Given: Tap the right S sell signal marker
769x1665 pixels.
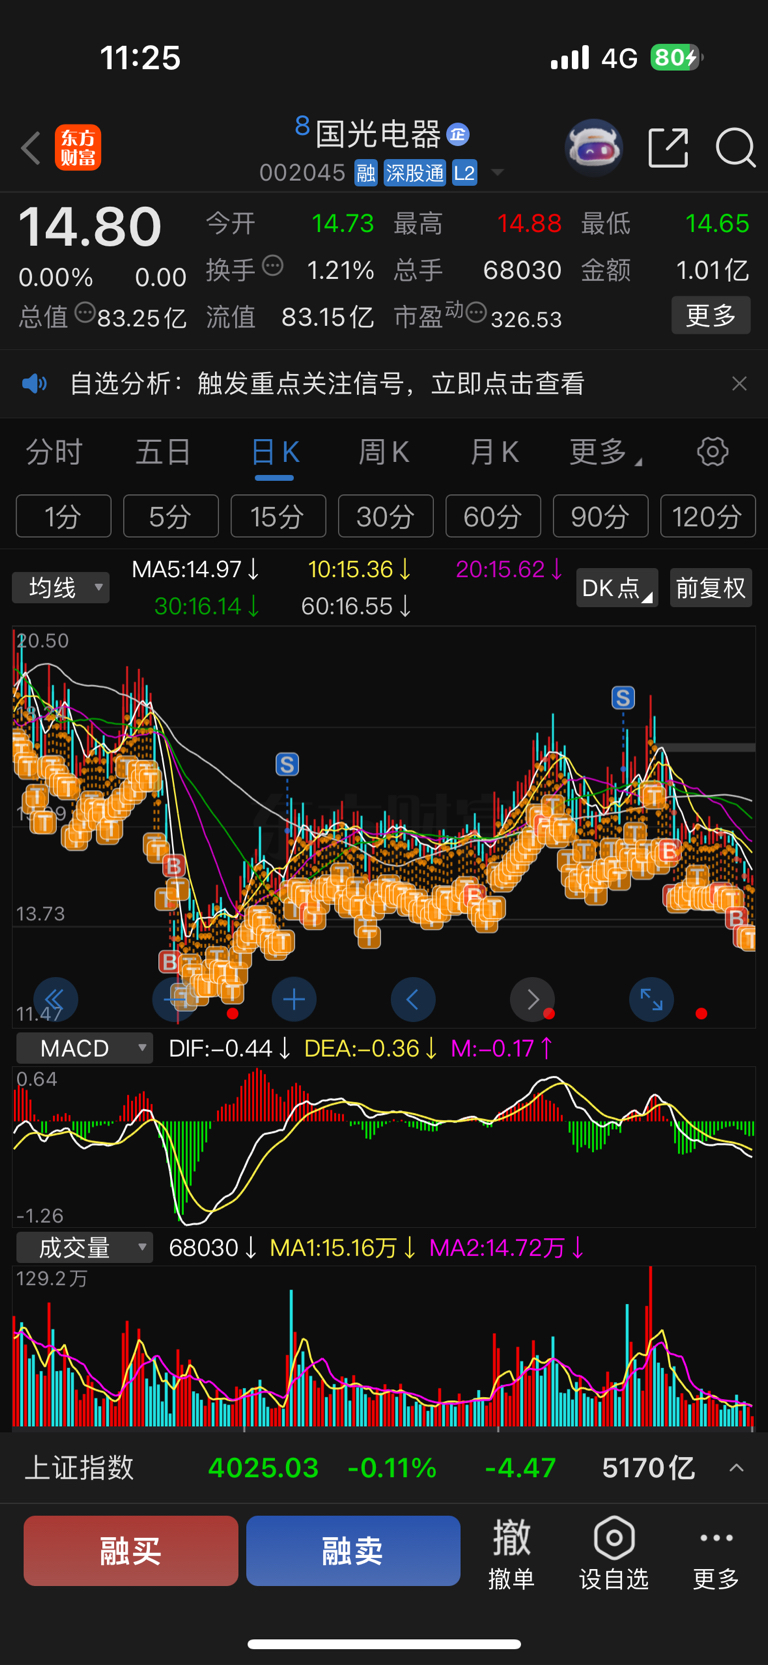Looking at the screenshot, I should [623, 698].
